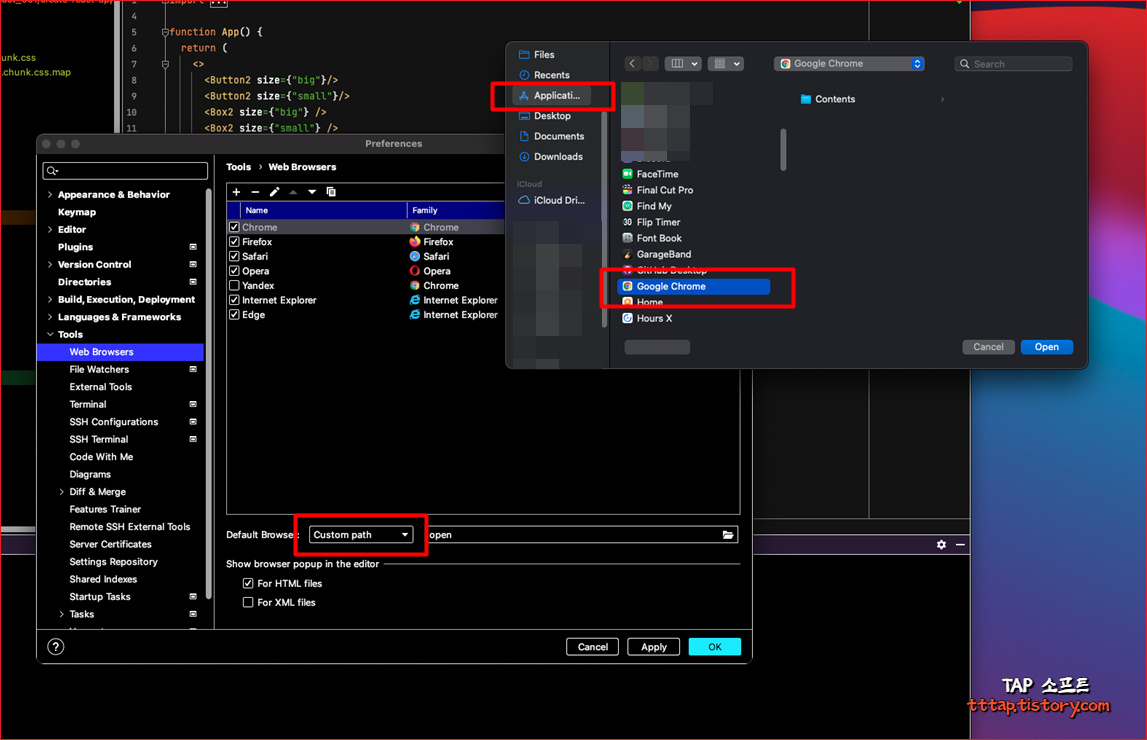Hide tool window with minus icon
The height and width of the screenshot is (740, 1147).
tap(960, 545)
